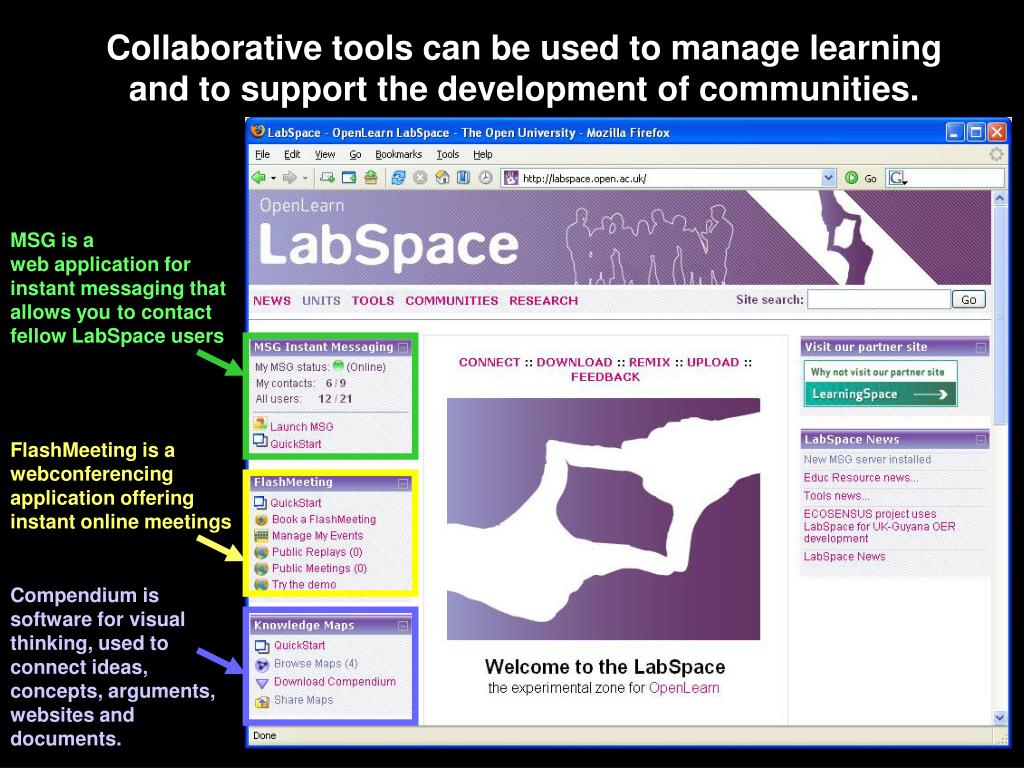Click the new window toolbar icon
The width and height of the screenshot is (1024, 768).
pos(349,178)
